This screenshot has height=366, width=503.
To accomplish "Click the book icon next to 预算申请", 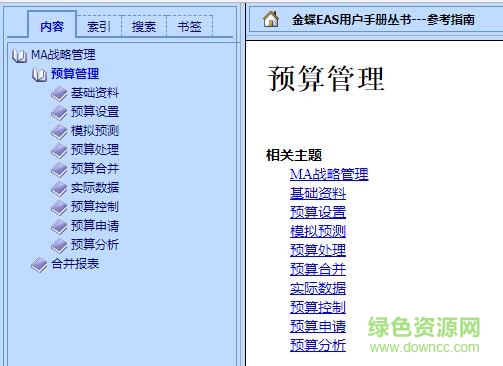I will [59, 227].
